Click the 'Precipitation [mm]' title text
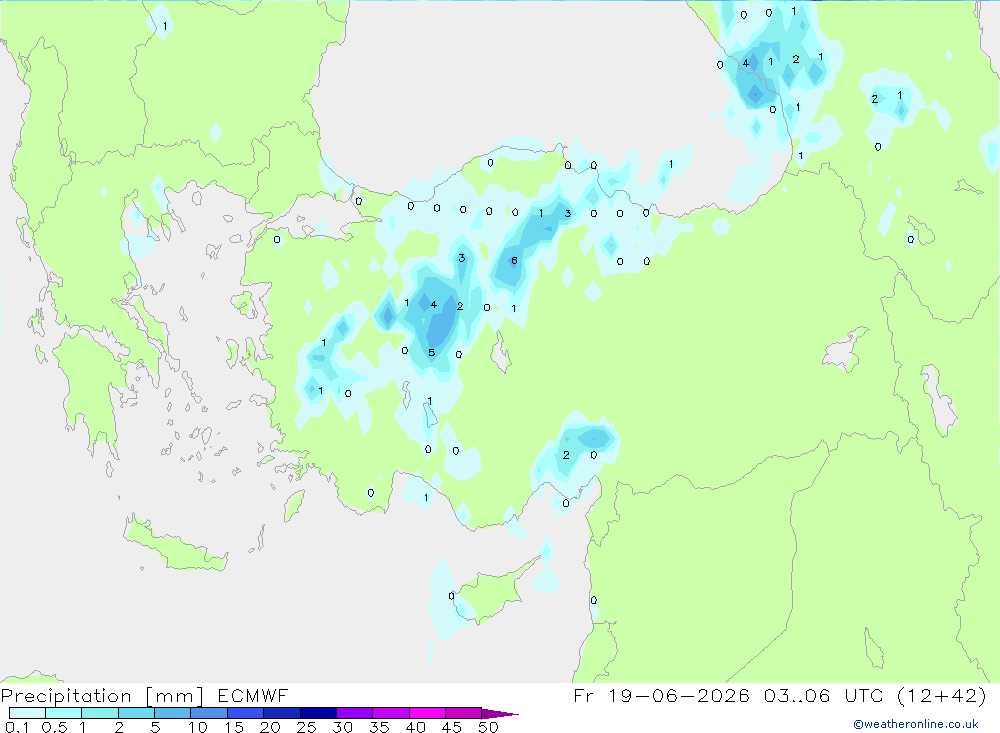Screen dimensions: 1000x733 click(102, 696)
